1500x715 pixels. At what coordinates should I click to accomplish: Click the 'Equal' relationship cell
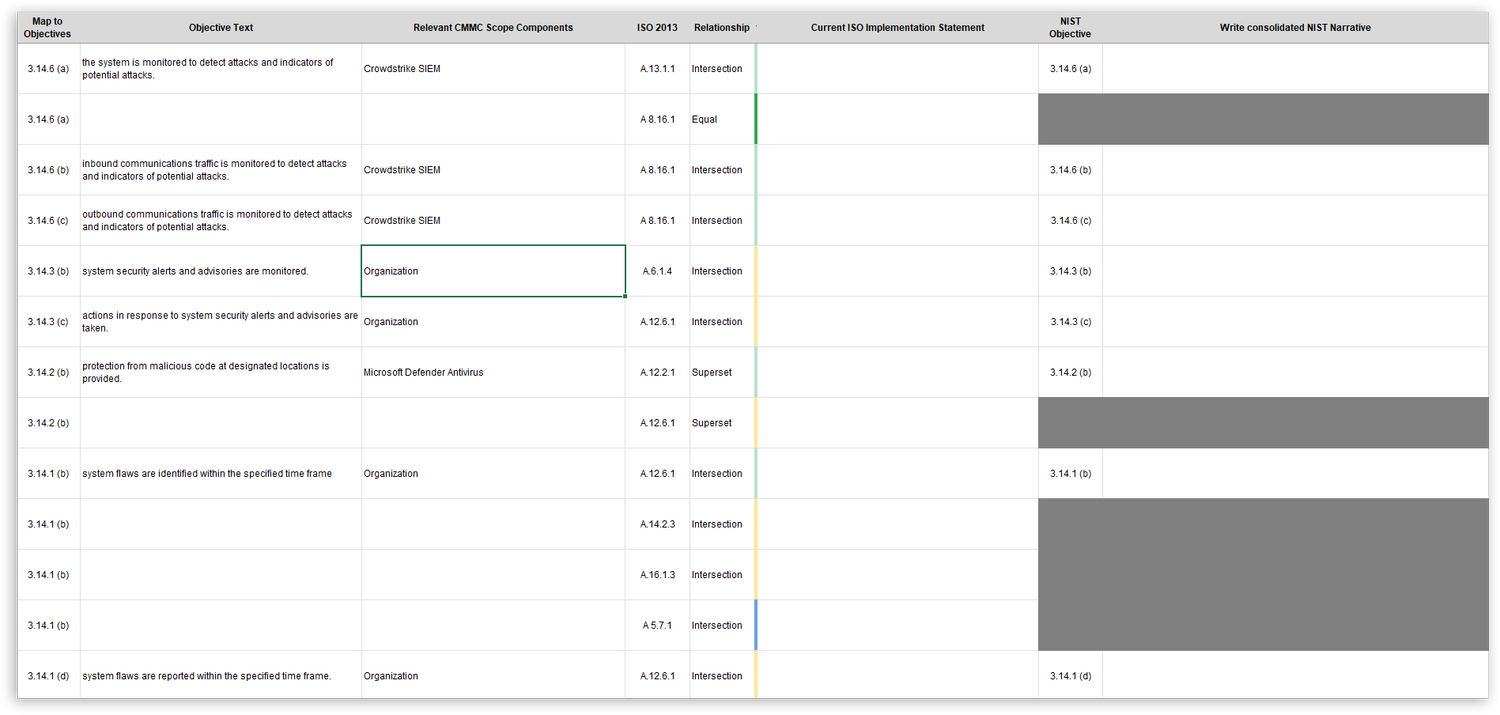coord(722,119)
